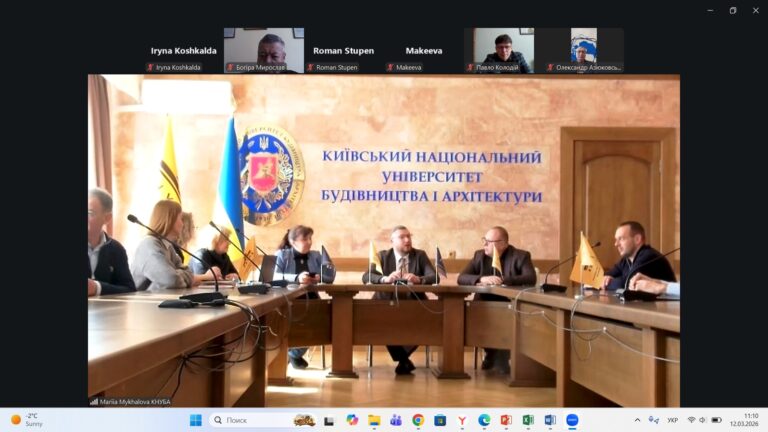The image size is (768, 432).
Task: Select Павло Колодій's video thumbnail
Action: tap(503, 50)
